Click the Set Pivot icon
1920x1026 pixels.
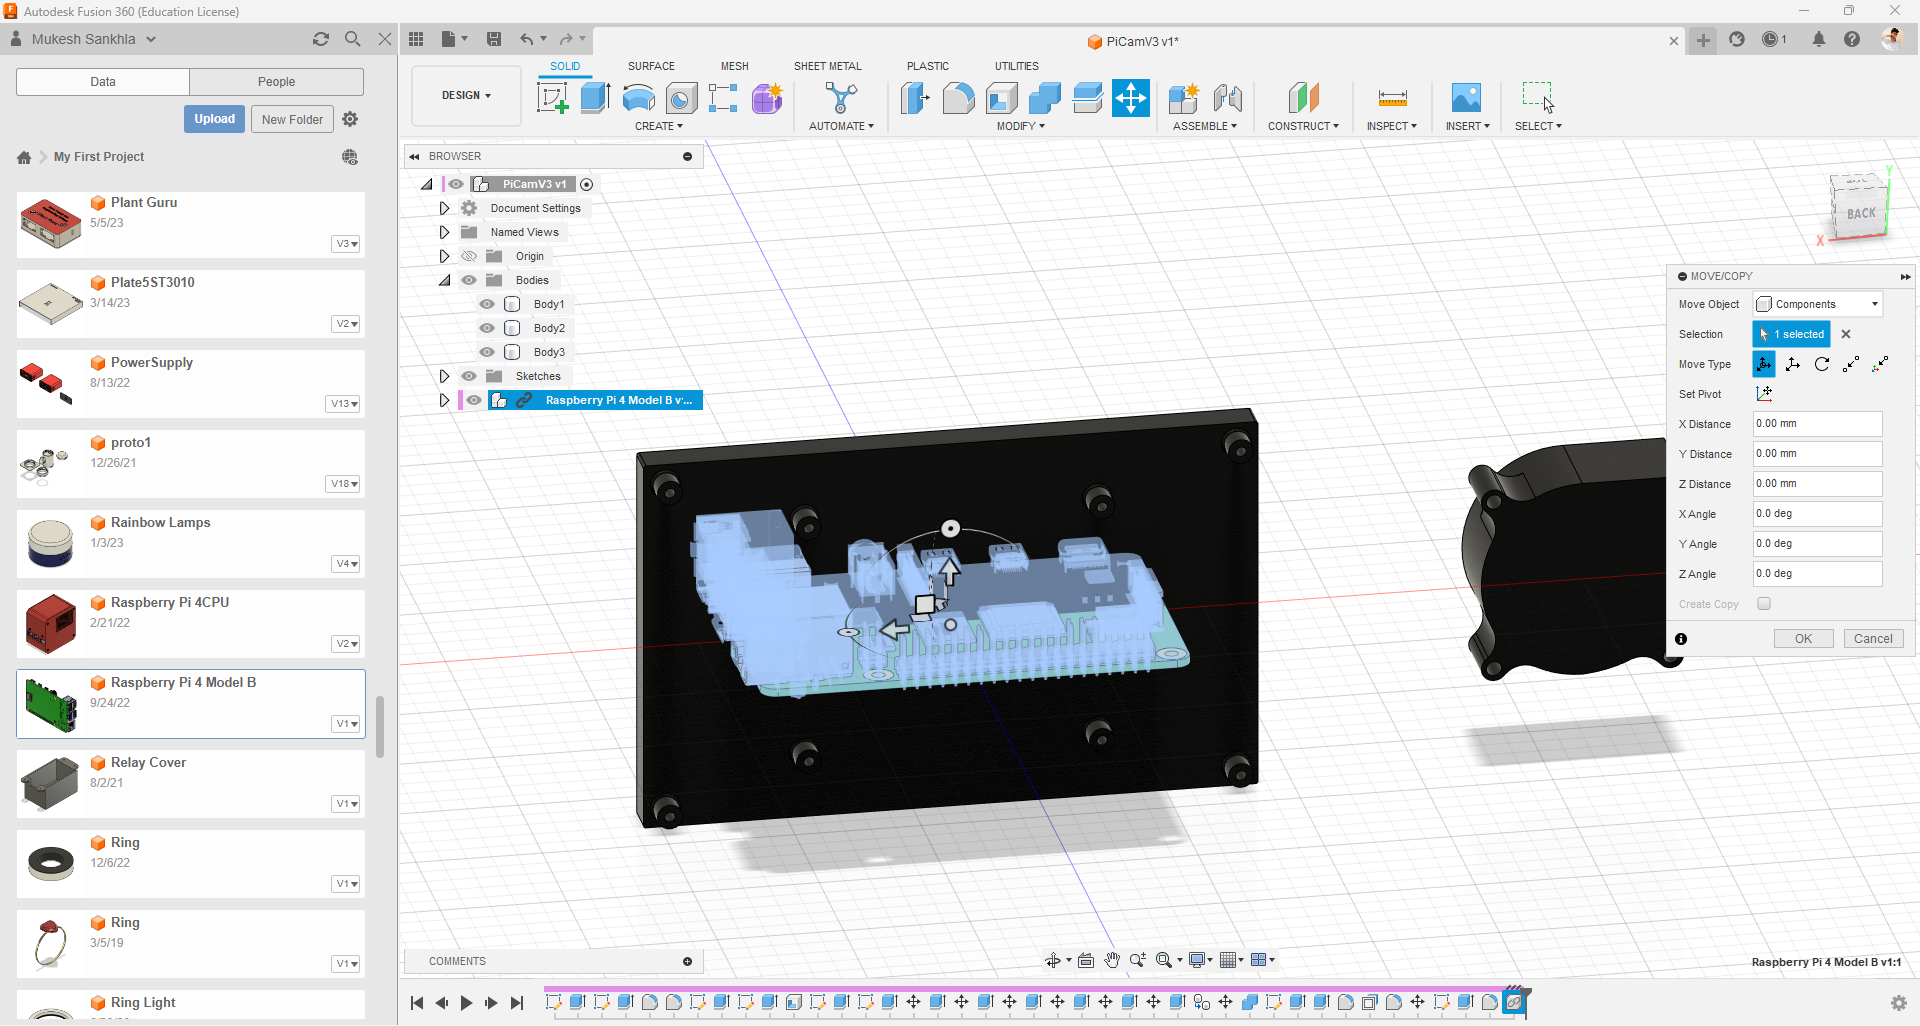1764,394
